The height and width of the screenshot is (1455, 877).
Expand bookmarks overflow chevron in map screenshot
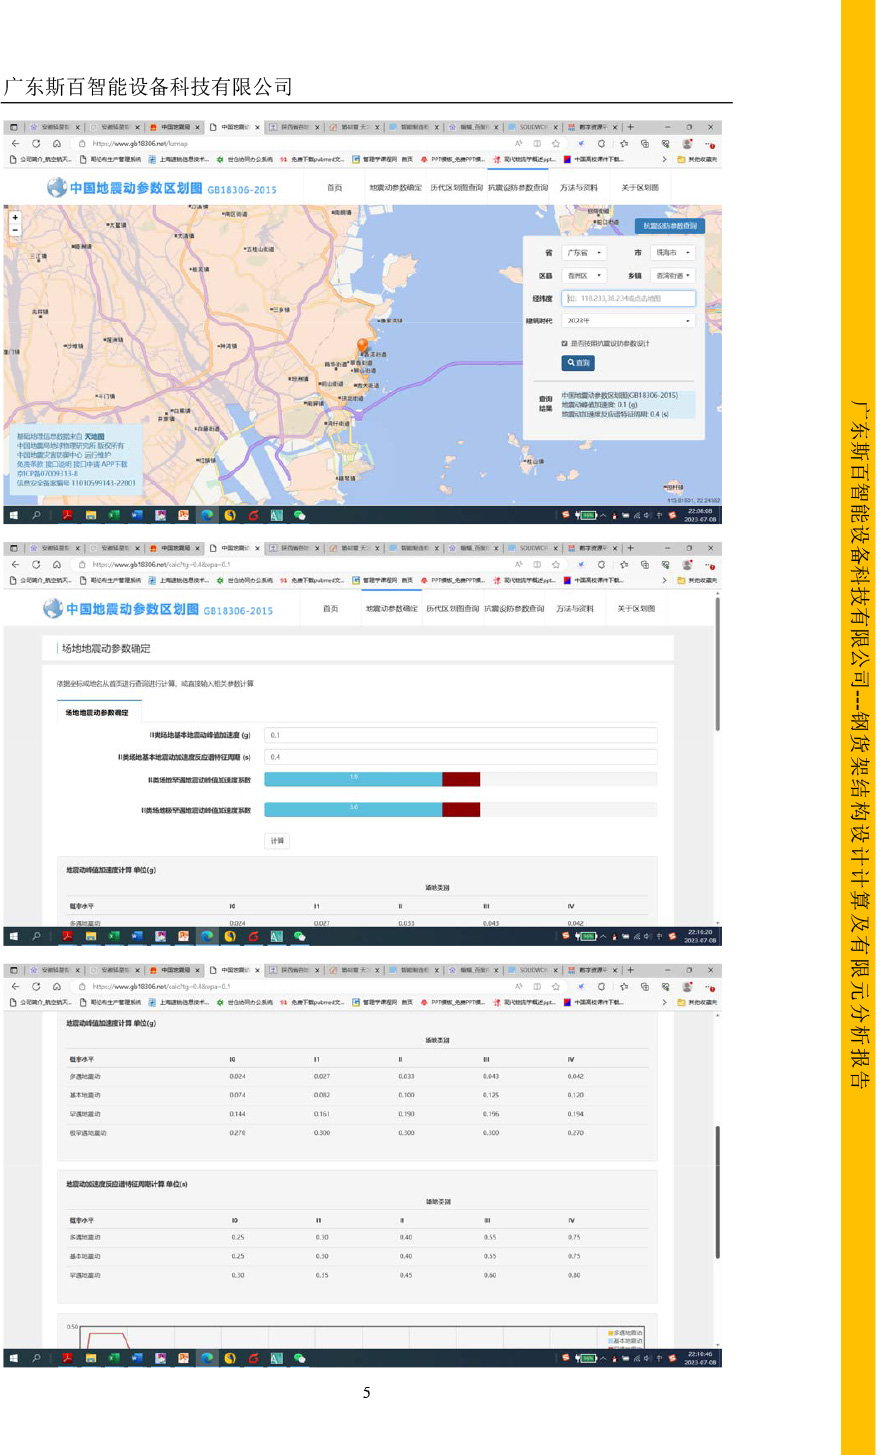664,159
